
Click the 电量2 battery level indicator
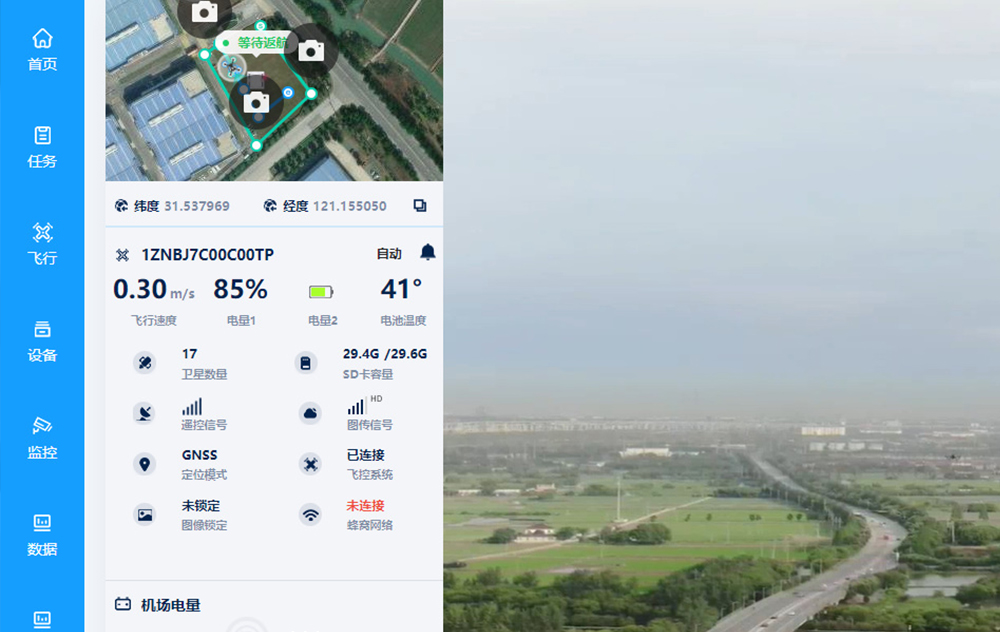pyautogui.click(x=321, y=292)
